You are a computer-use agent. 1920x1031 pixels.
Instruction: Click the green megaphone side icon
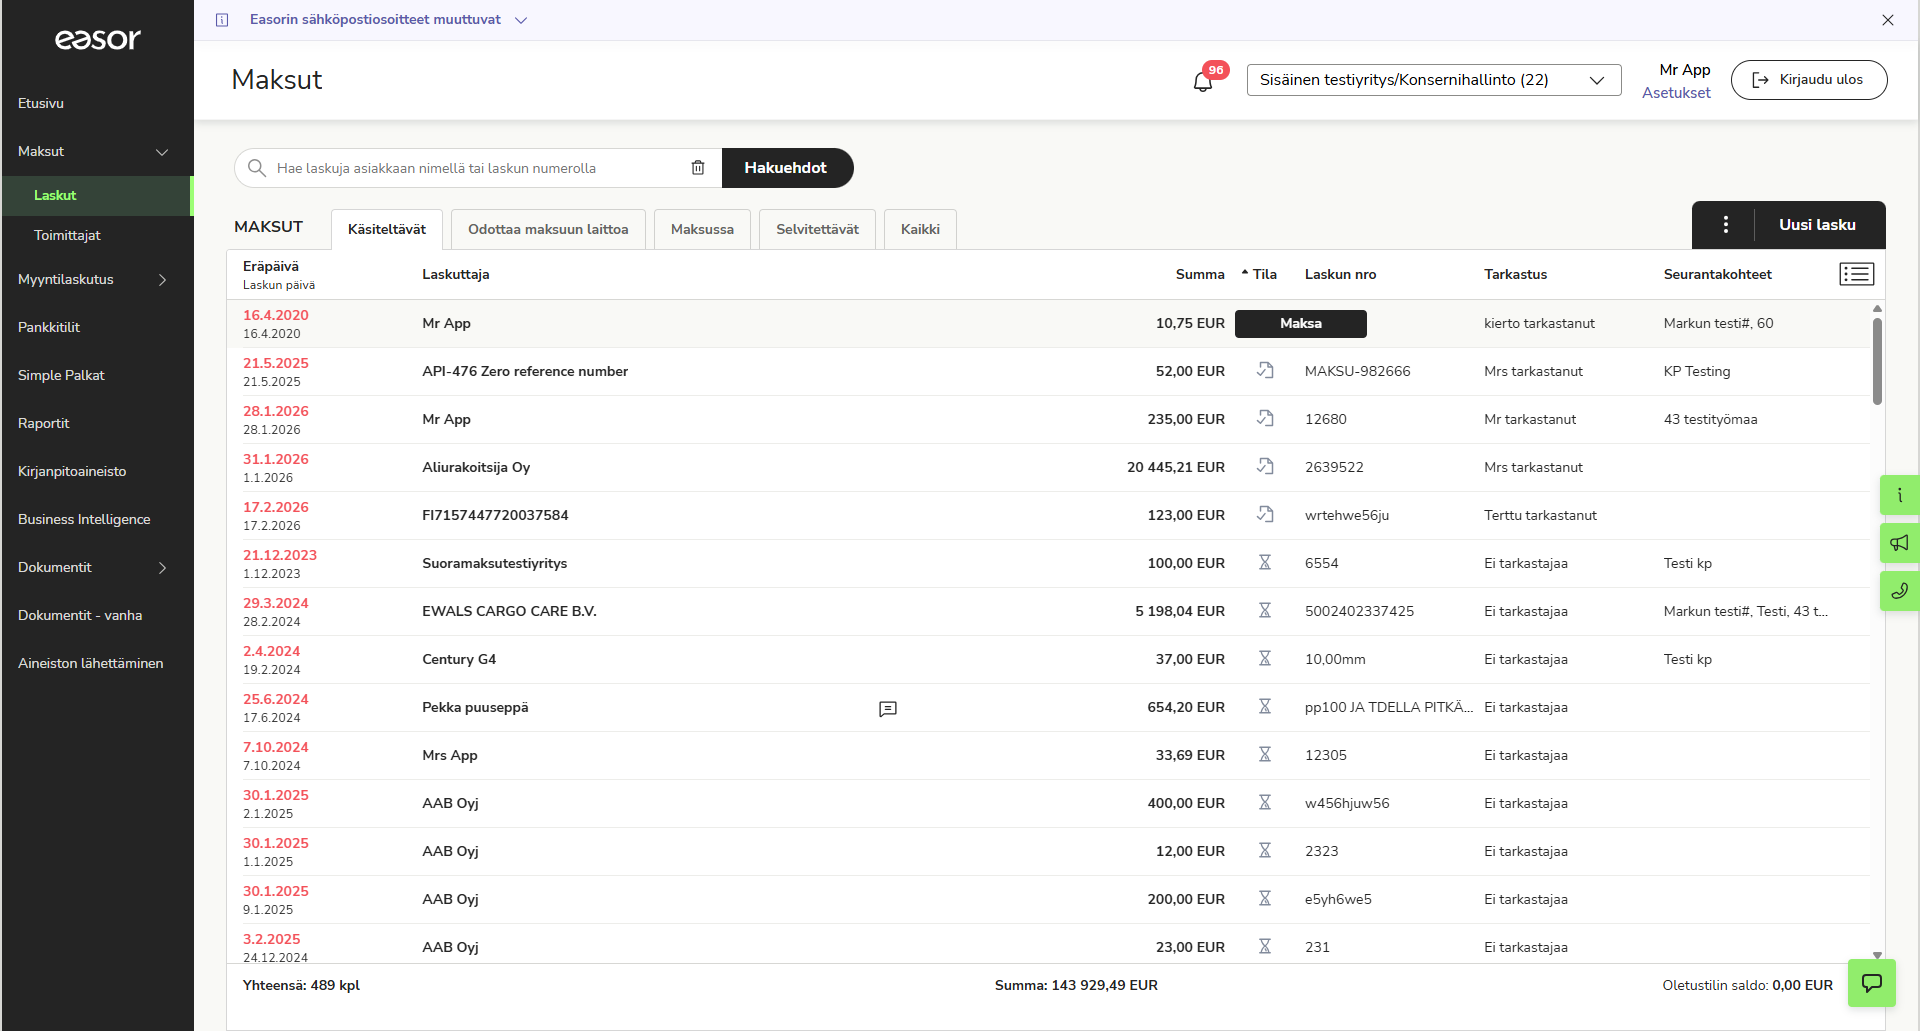pos(1899,543)
